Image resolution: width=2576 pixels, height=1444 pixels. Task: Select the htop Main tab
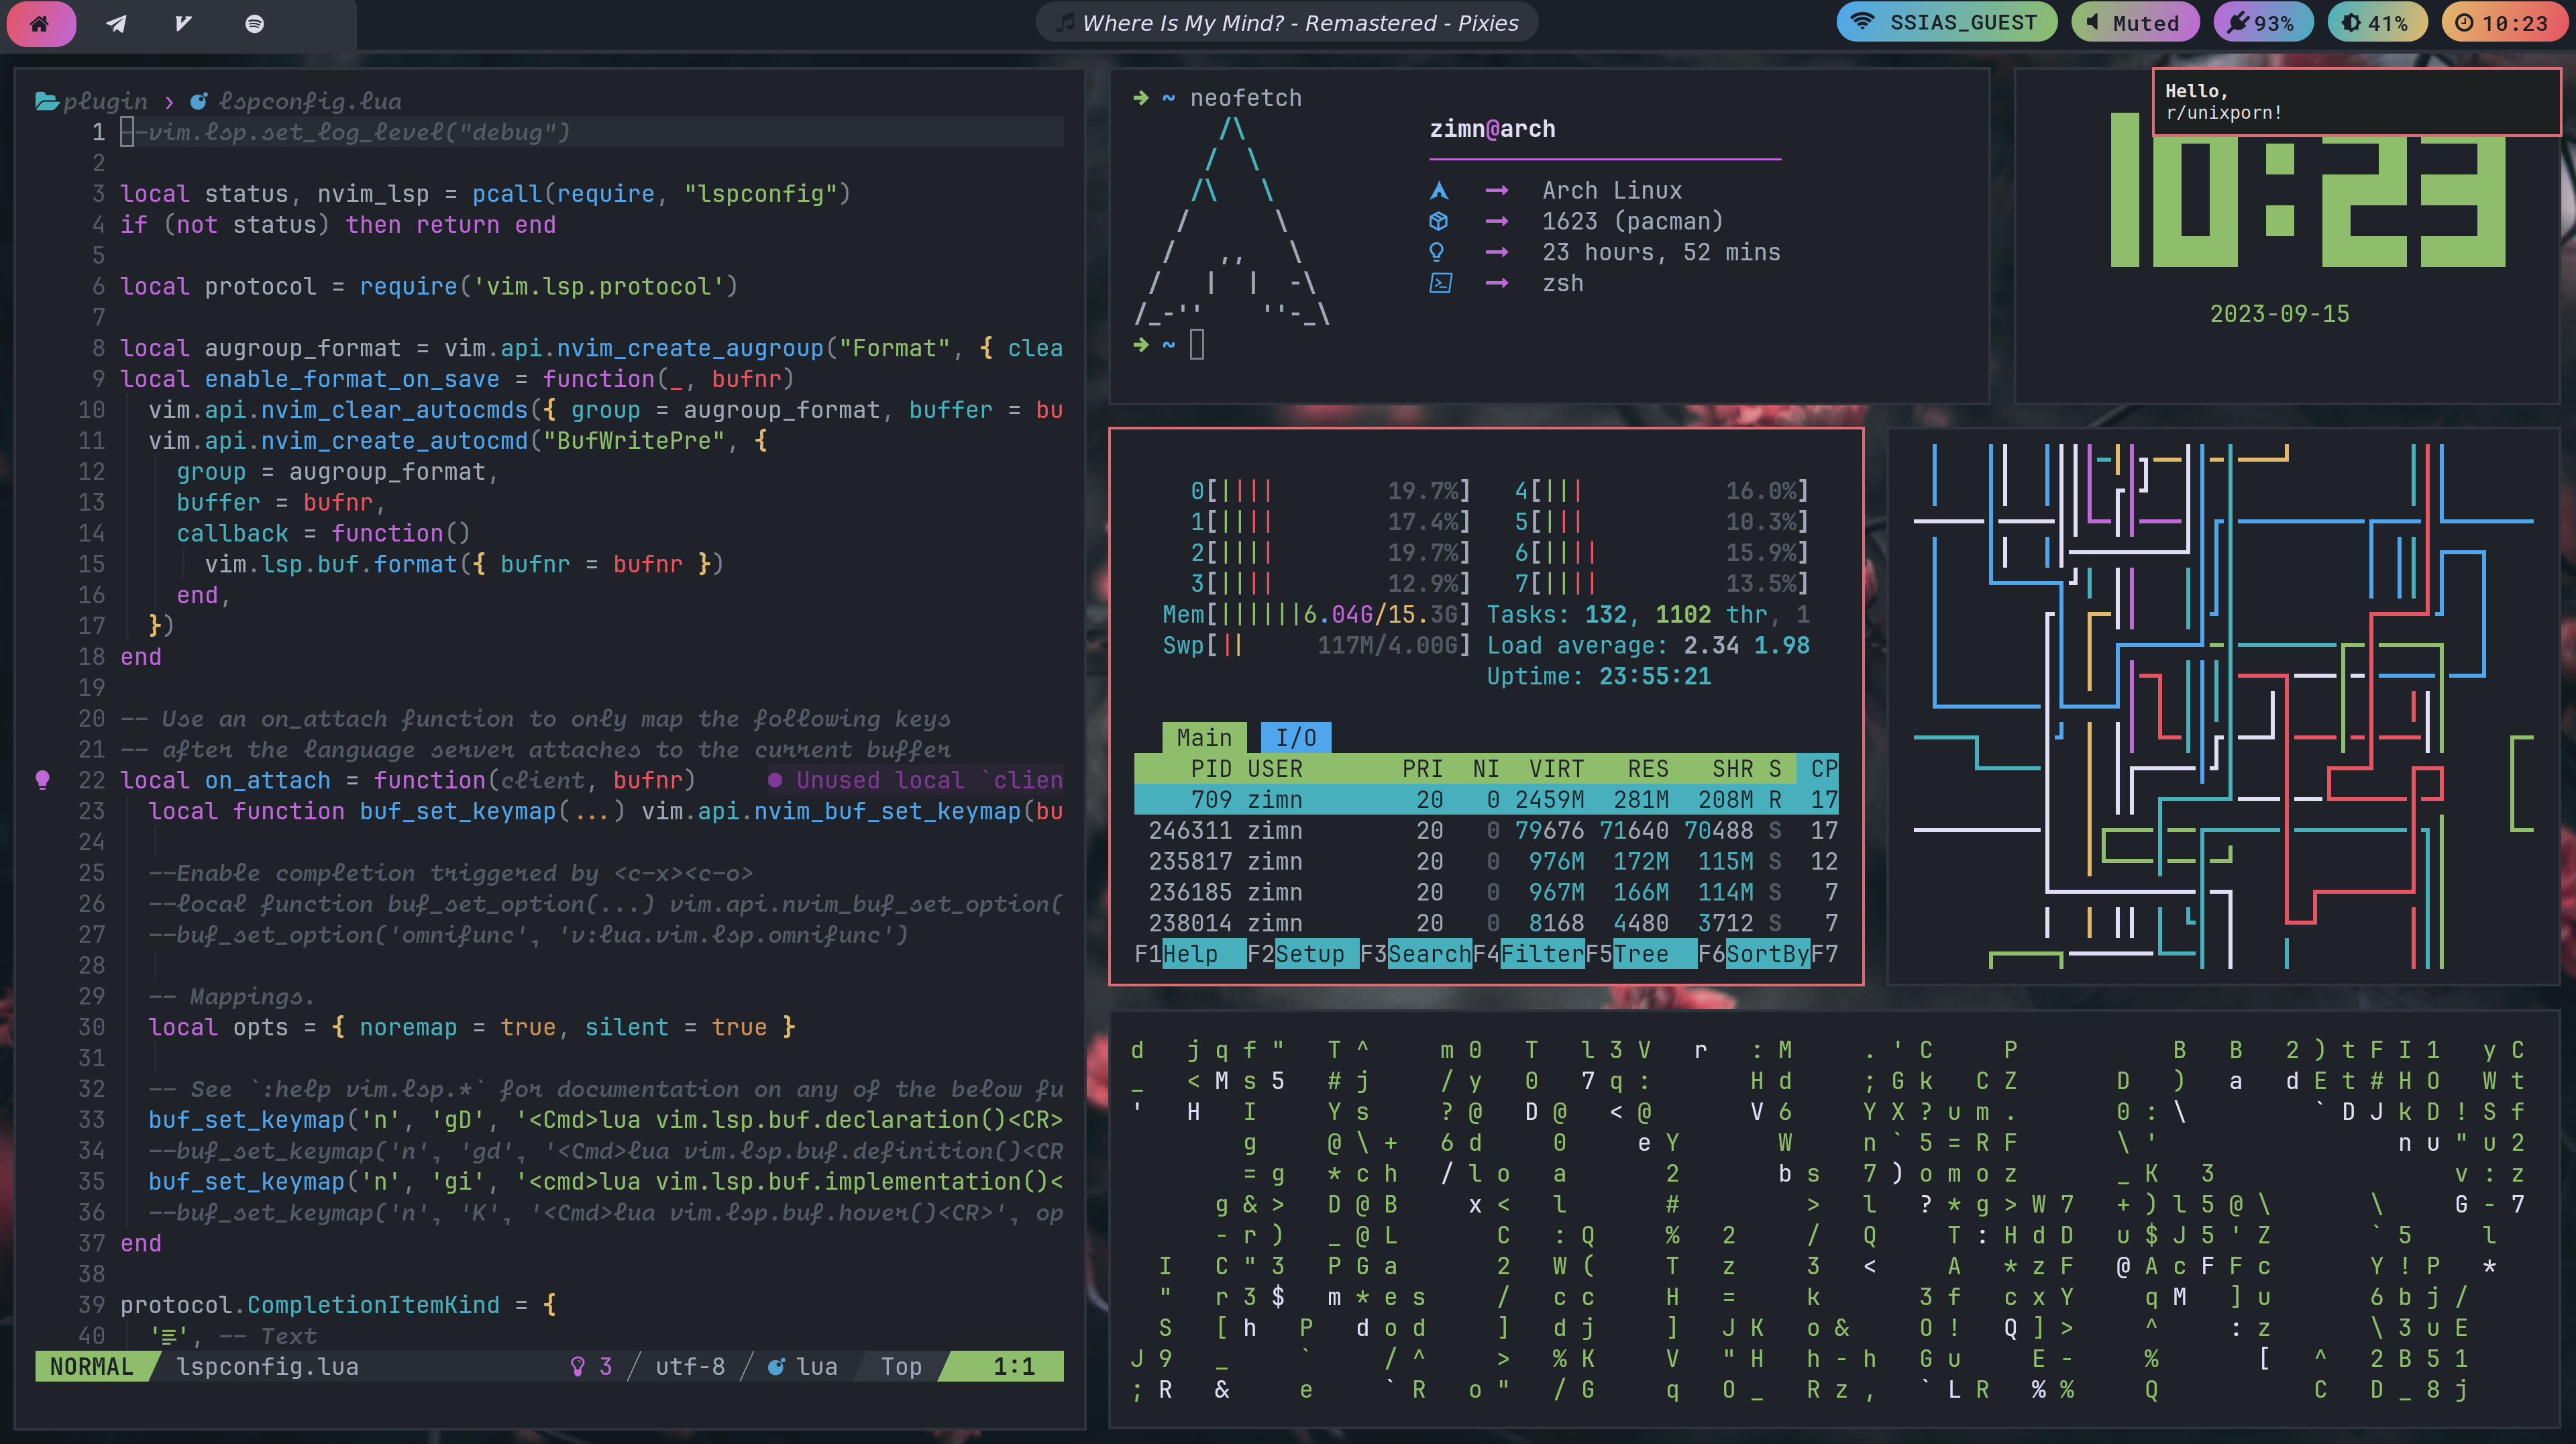[x=1204, y=738]
